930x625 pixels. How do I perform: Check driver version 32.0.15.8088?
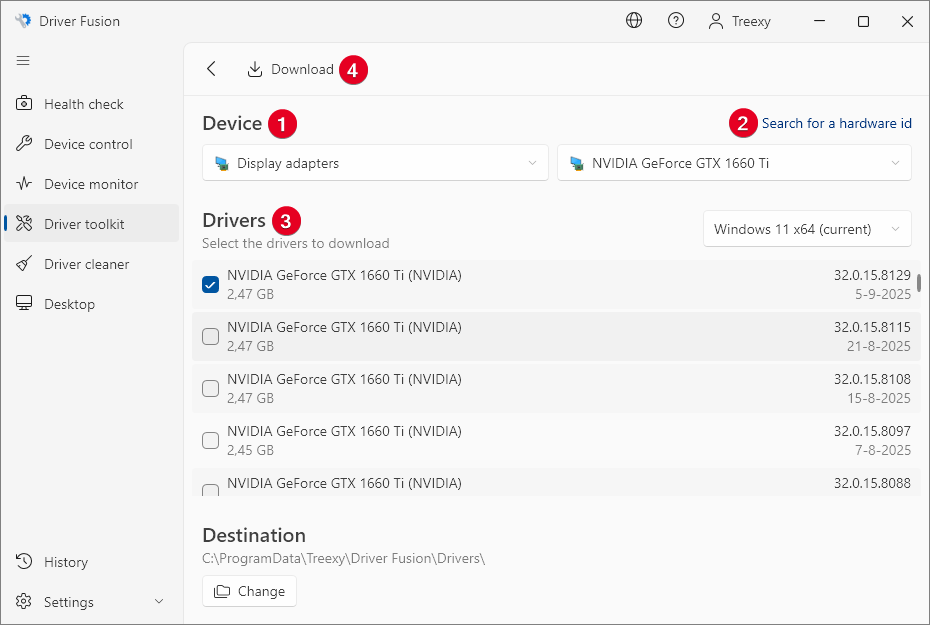211,490
